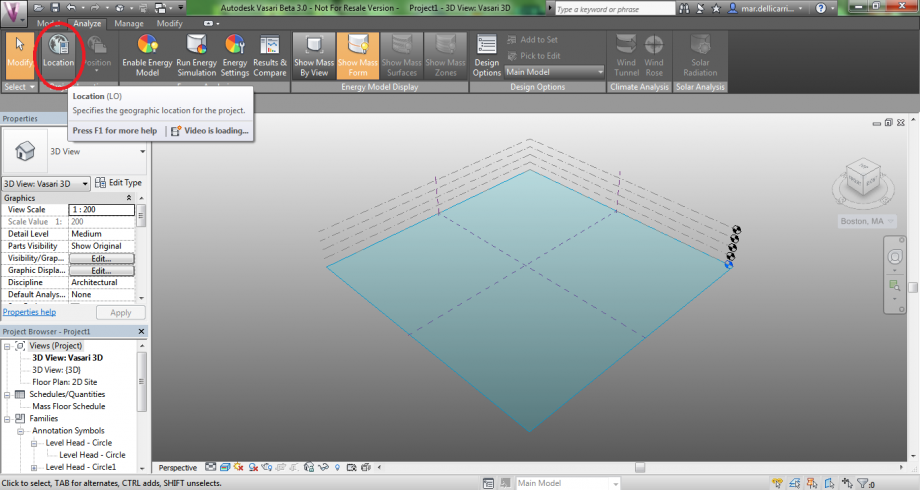Switch to the Analyze ribbon tab

click(87, 23)
